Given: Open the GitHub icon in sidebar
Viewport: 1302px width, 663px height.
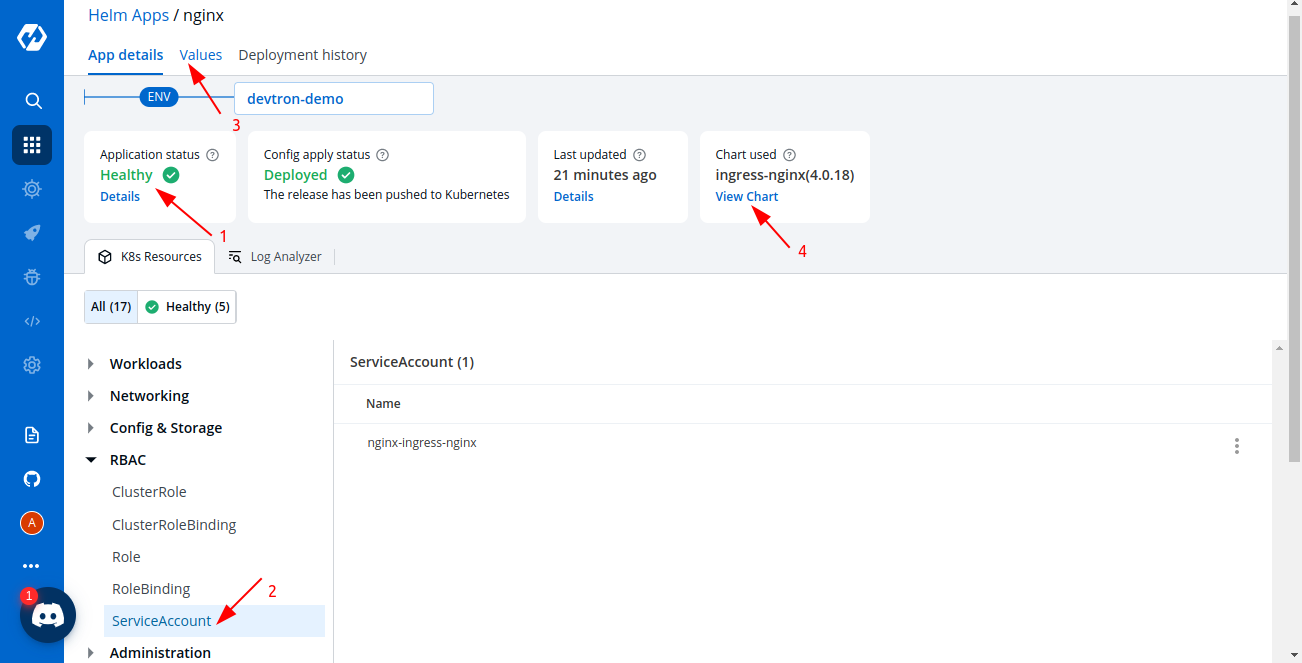Looking at the screenshot, I should [32, 479].
